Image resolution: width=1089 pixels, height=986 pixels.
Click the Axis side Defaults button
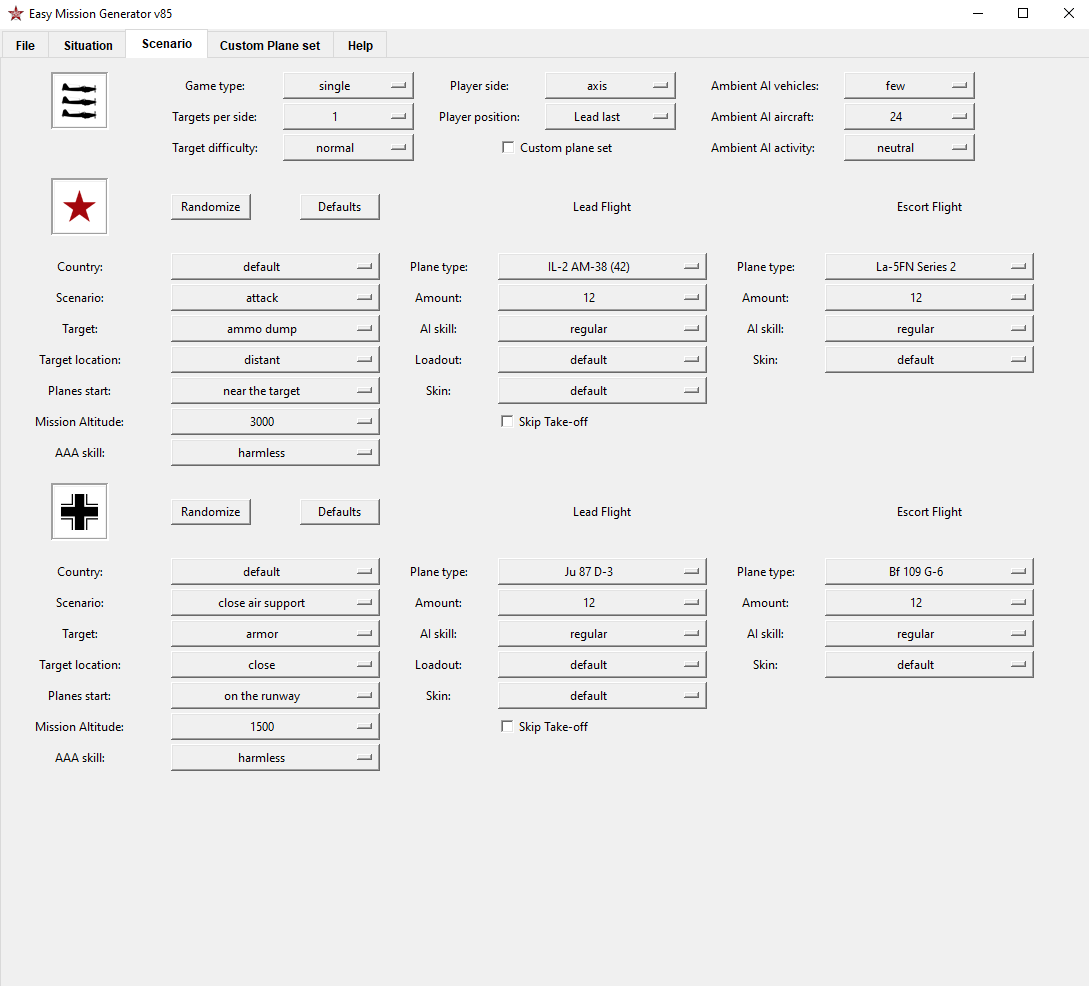(340, 512)
